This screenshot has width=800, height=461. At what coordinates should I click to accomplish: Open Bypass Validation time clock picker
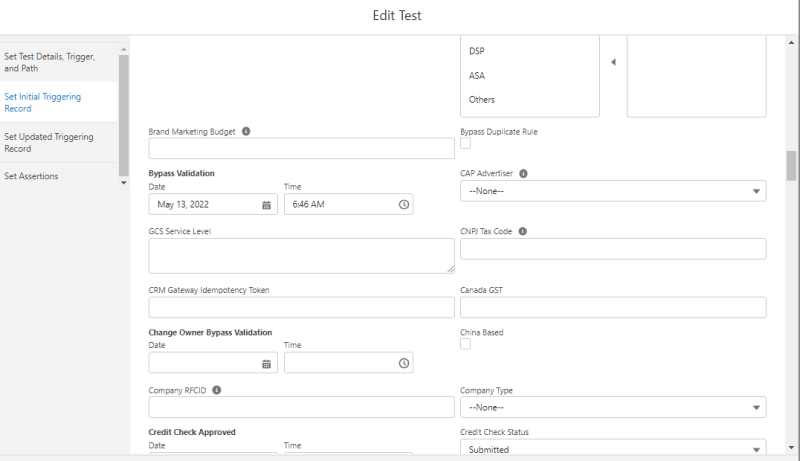pos(404,204)
